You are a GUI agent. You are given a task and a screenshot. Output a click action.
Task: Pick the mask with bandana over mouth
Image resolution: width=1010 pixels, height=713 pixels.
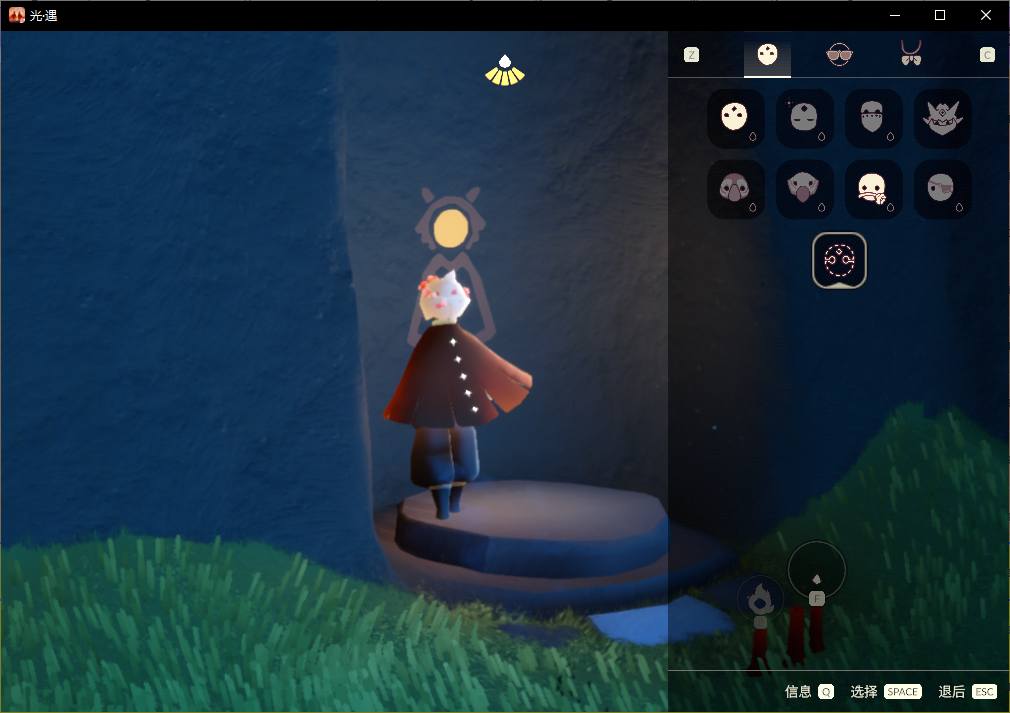[x=873, y=119]
